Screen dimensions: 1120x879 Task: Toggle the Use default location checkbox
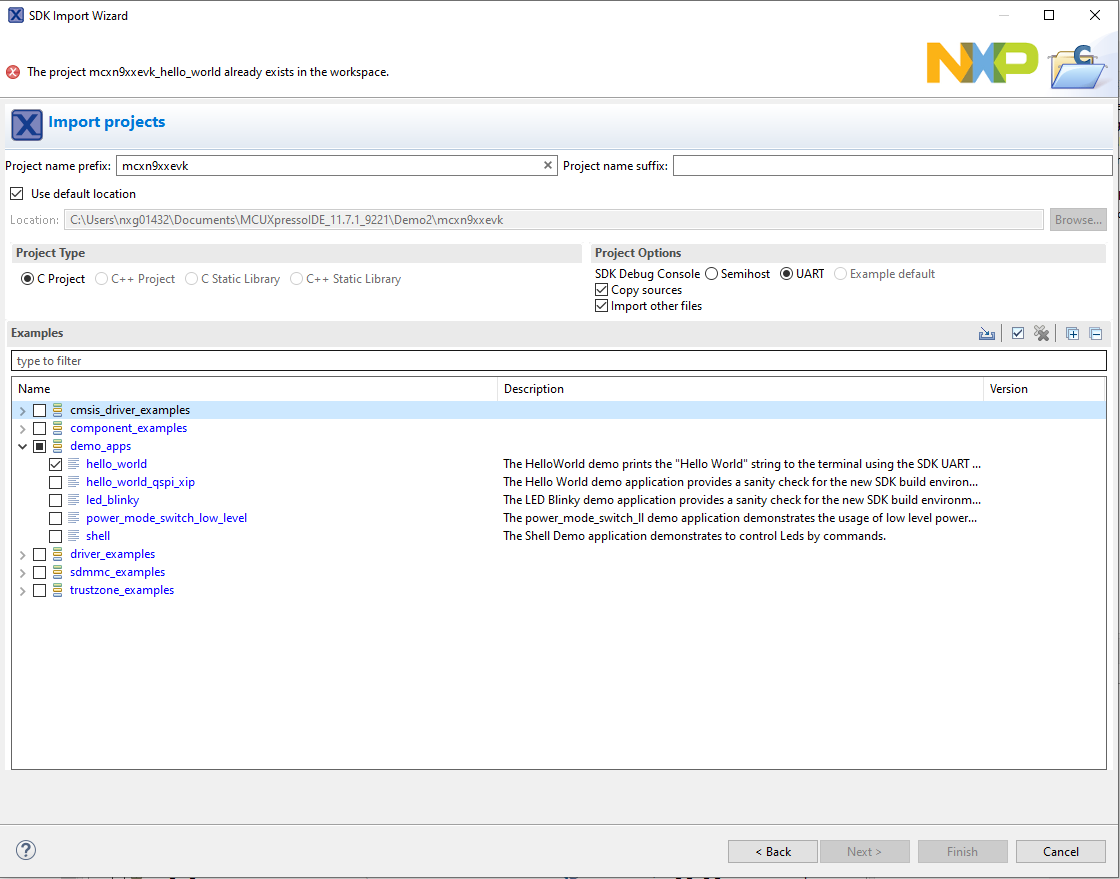pyautogui.click(x=16, y=194)
